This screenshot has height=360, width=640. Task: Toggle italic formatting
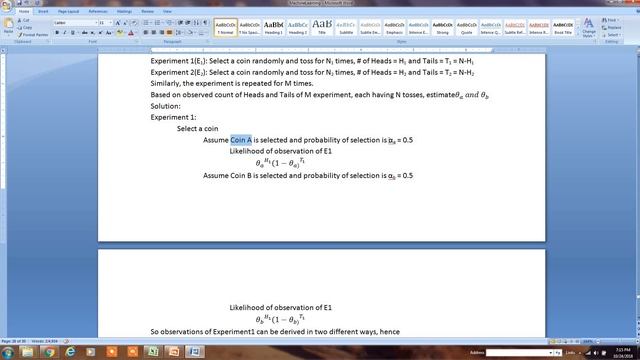(x=65, y=33)
